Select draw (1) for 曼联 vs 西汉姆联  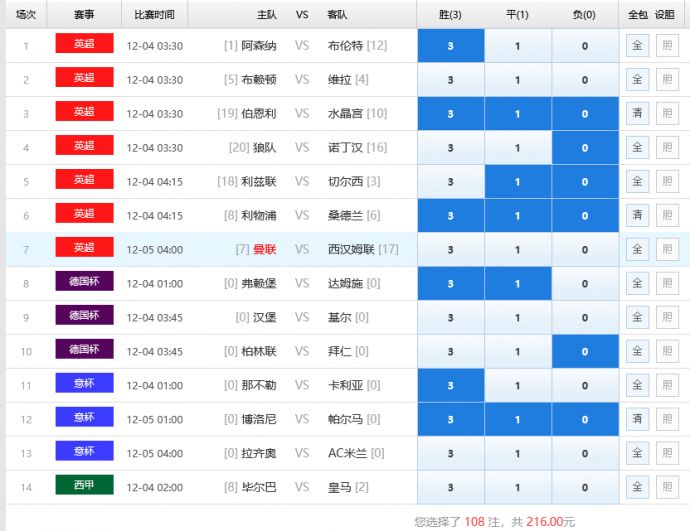click(517, 250)
